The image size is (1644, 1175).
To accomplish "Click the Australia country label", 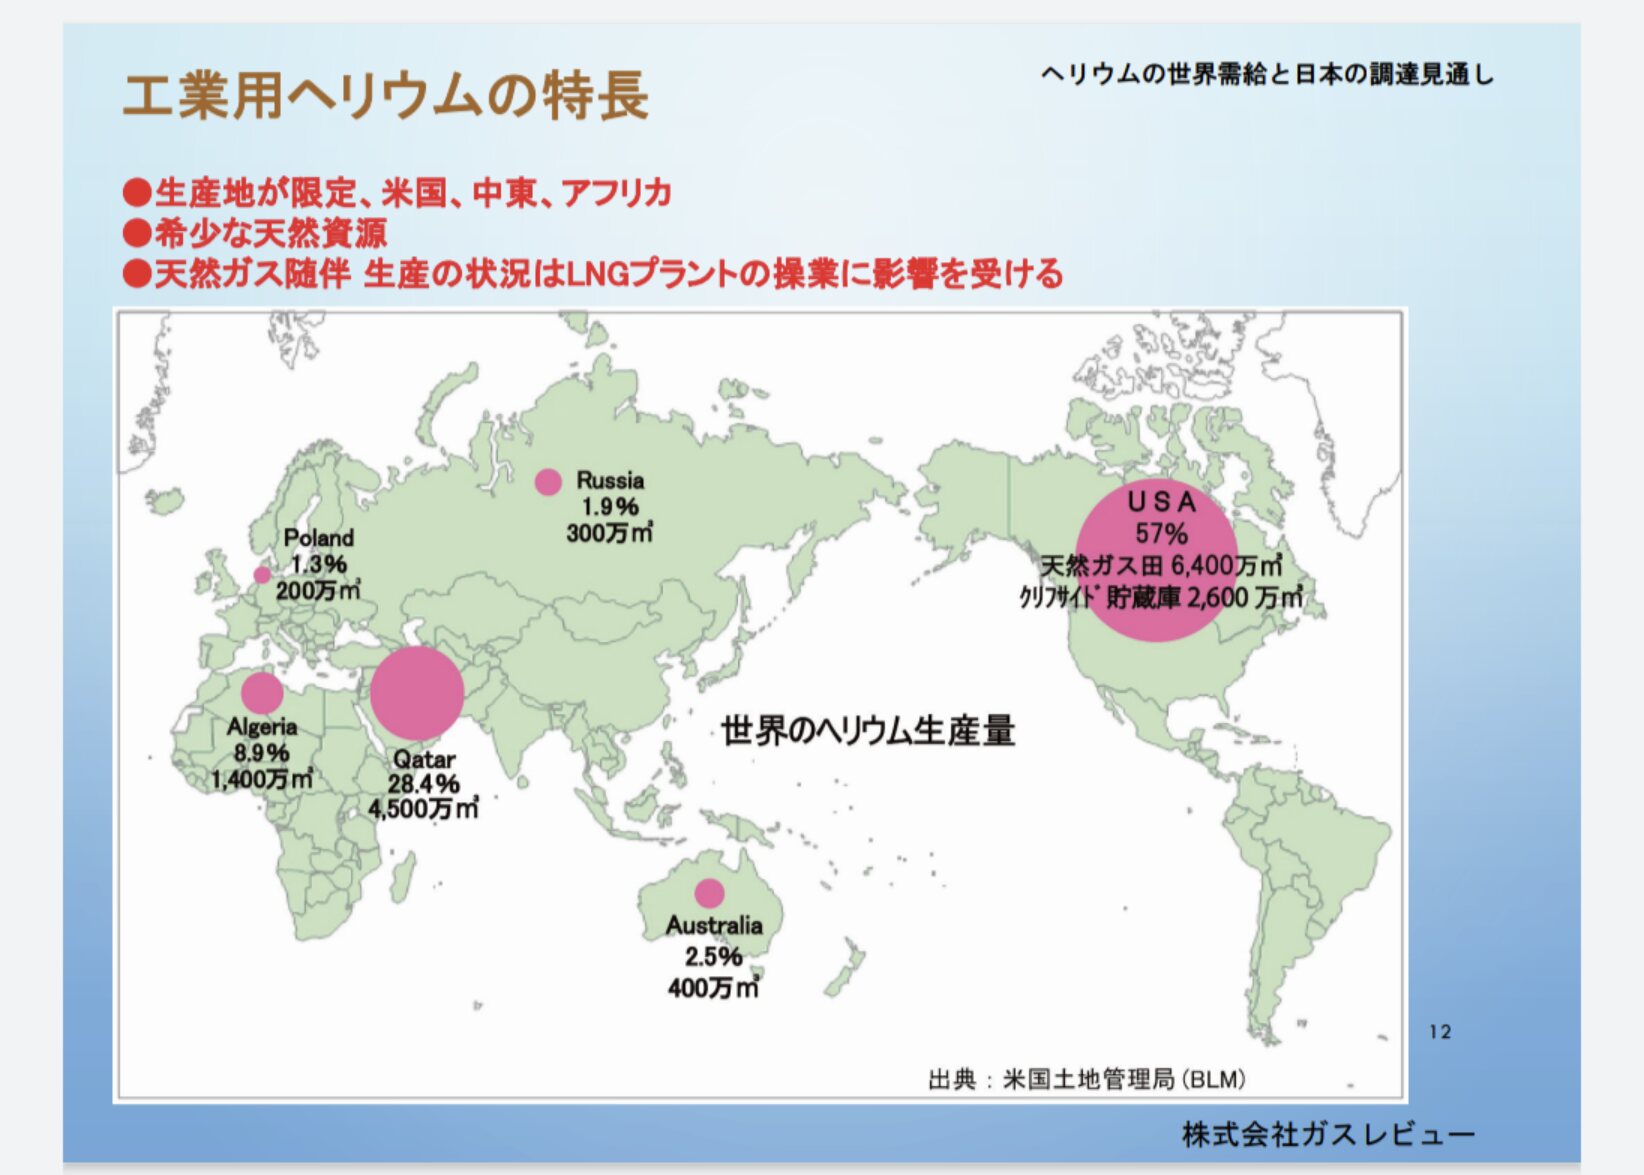I will (x=714, y=926).
